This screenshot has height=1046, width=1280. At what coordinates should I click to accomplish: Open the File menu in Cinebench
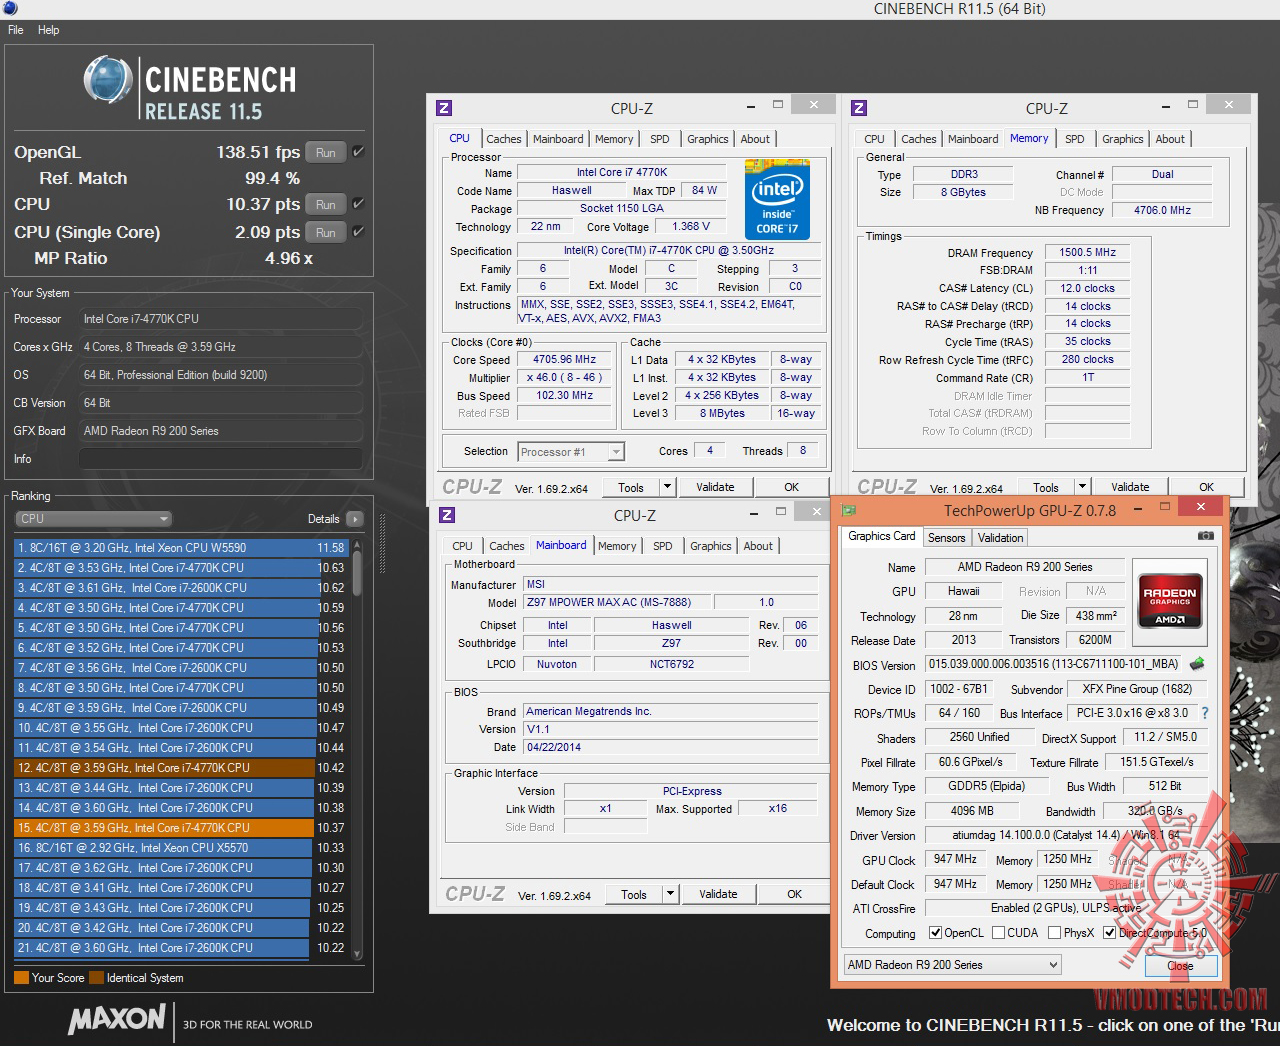16,30
